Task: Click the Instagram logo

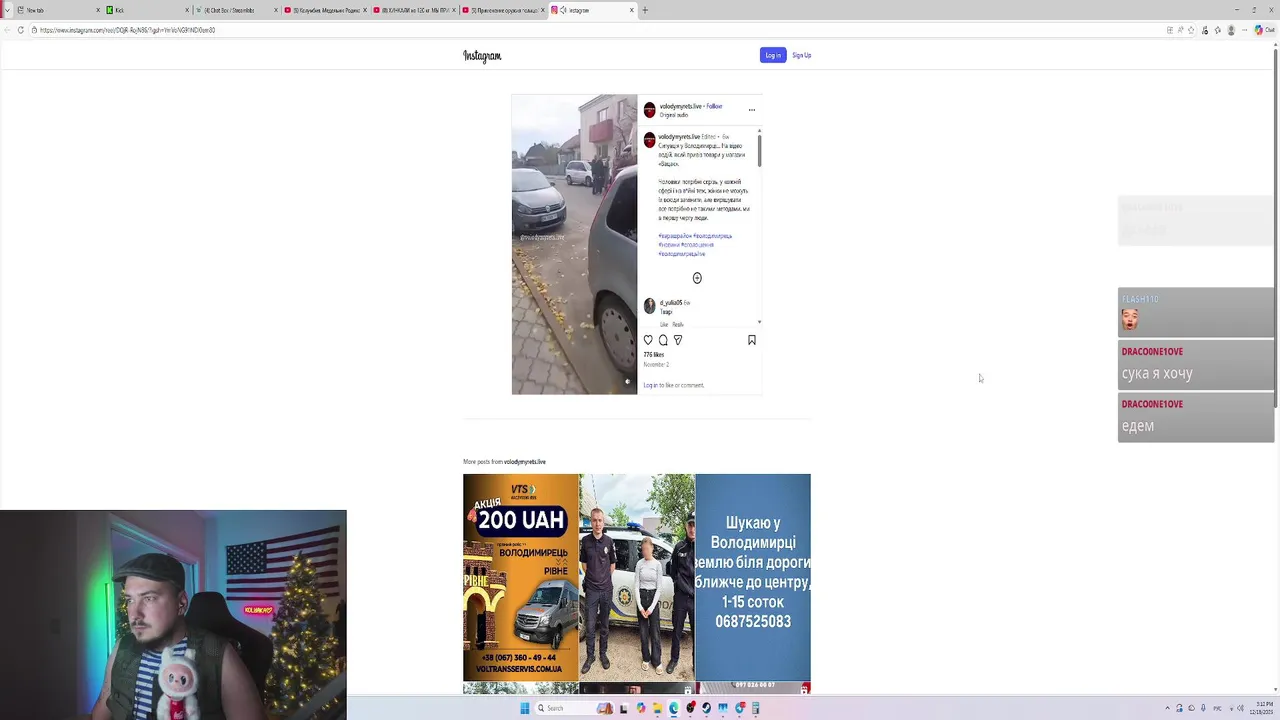Action: (482, 56)
